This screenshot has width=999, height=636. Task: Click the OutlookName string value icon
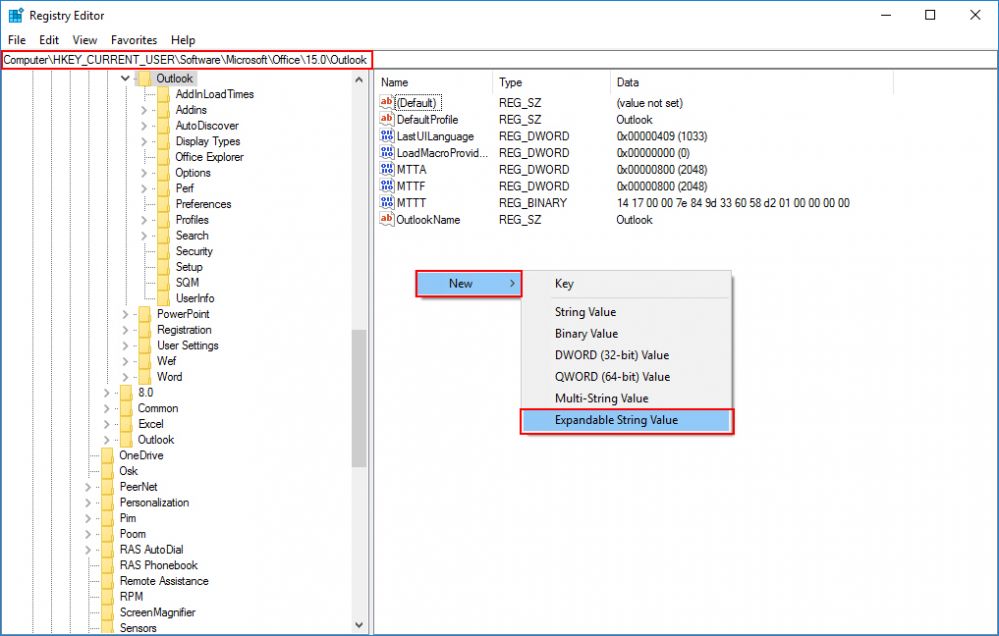(386, 219)
